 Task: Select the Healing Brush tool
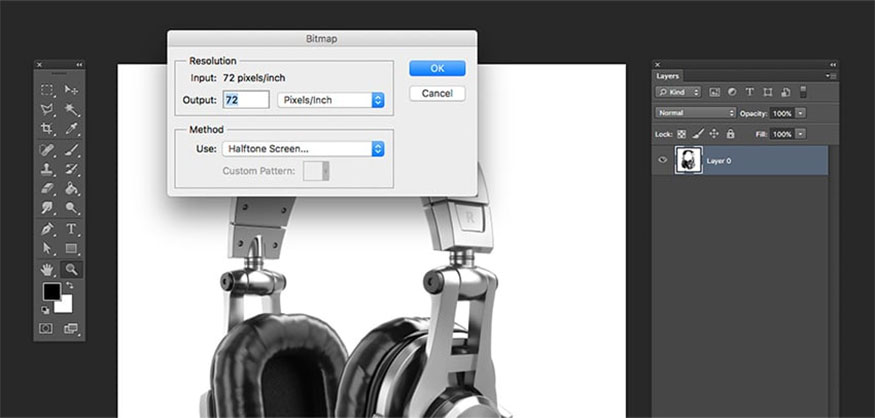click(47, 150)
